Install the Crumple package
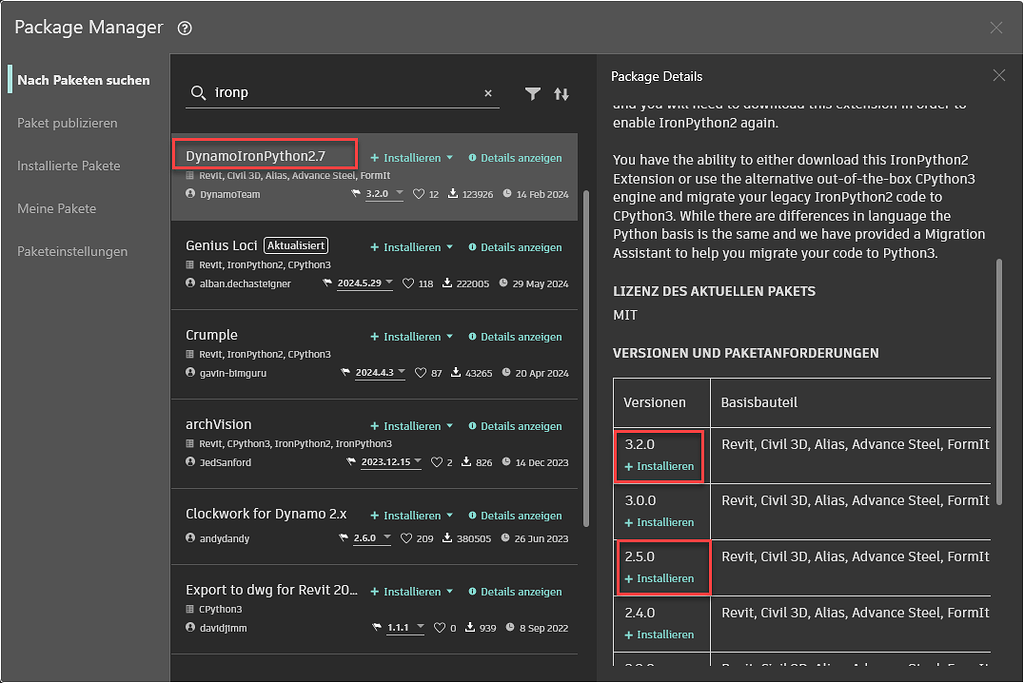The height and width of the screenshot is (683, 1024). [x=406, y=336]
